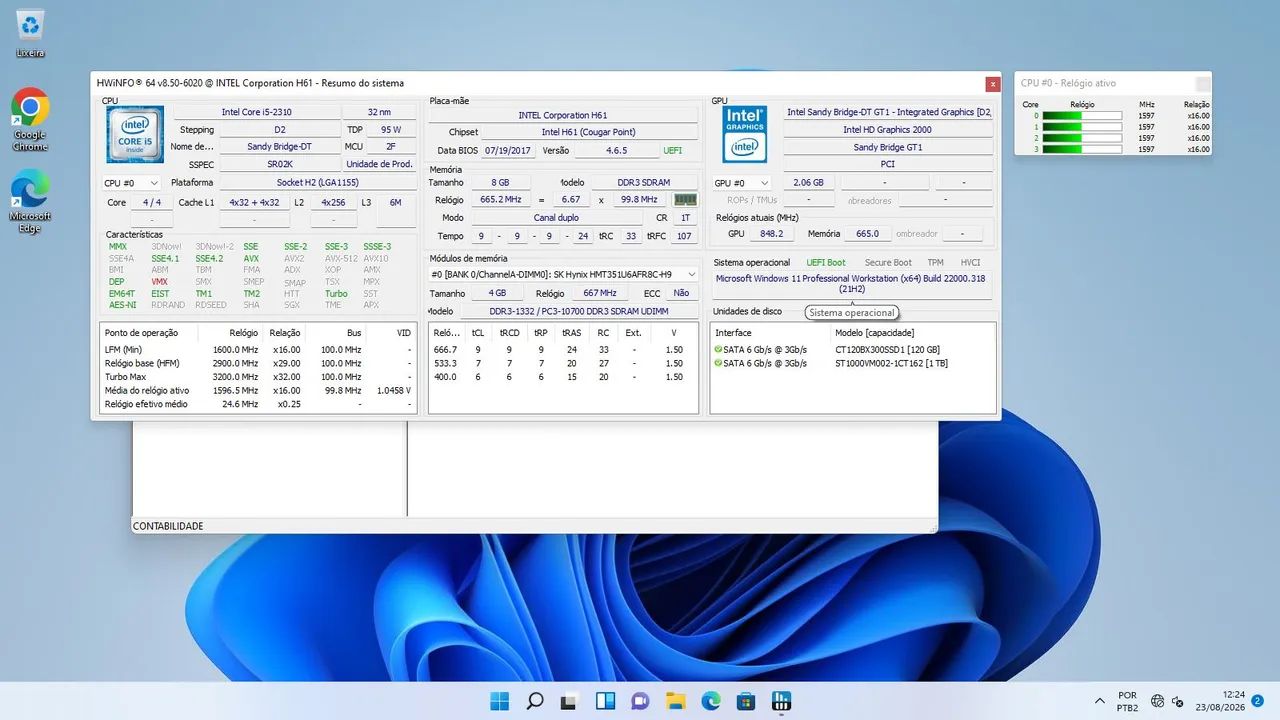Open Microsoft Edge from the taskbar
This screenshot has width=1280, height=720.
coord(711,701)
